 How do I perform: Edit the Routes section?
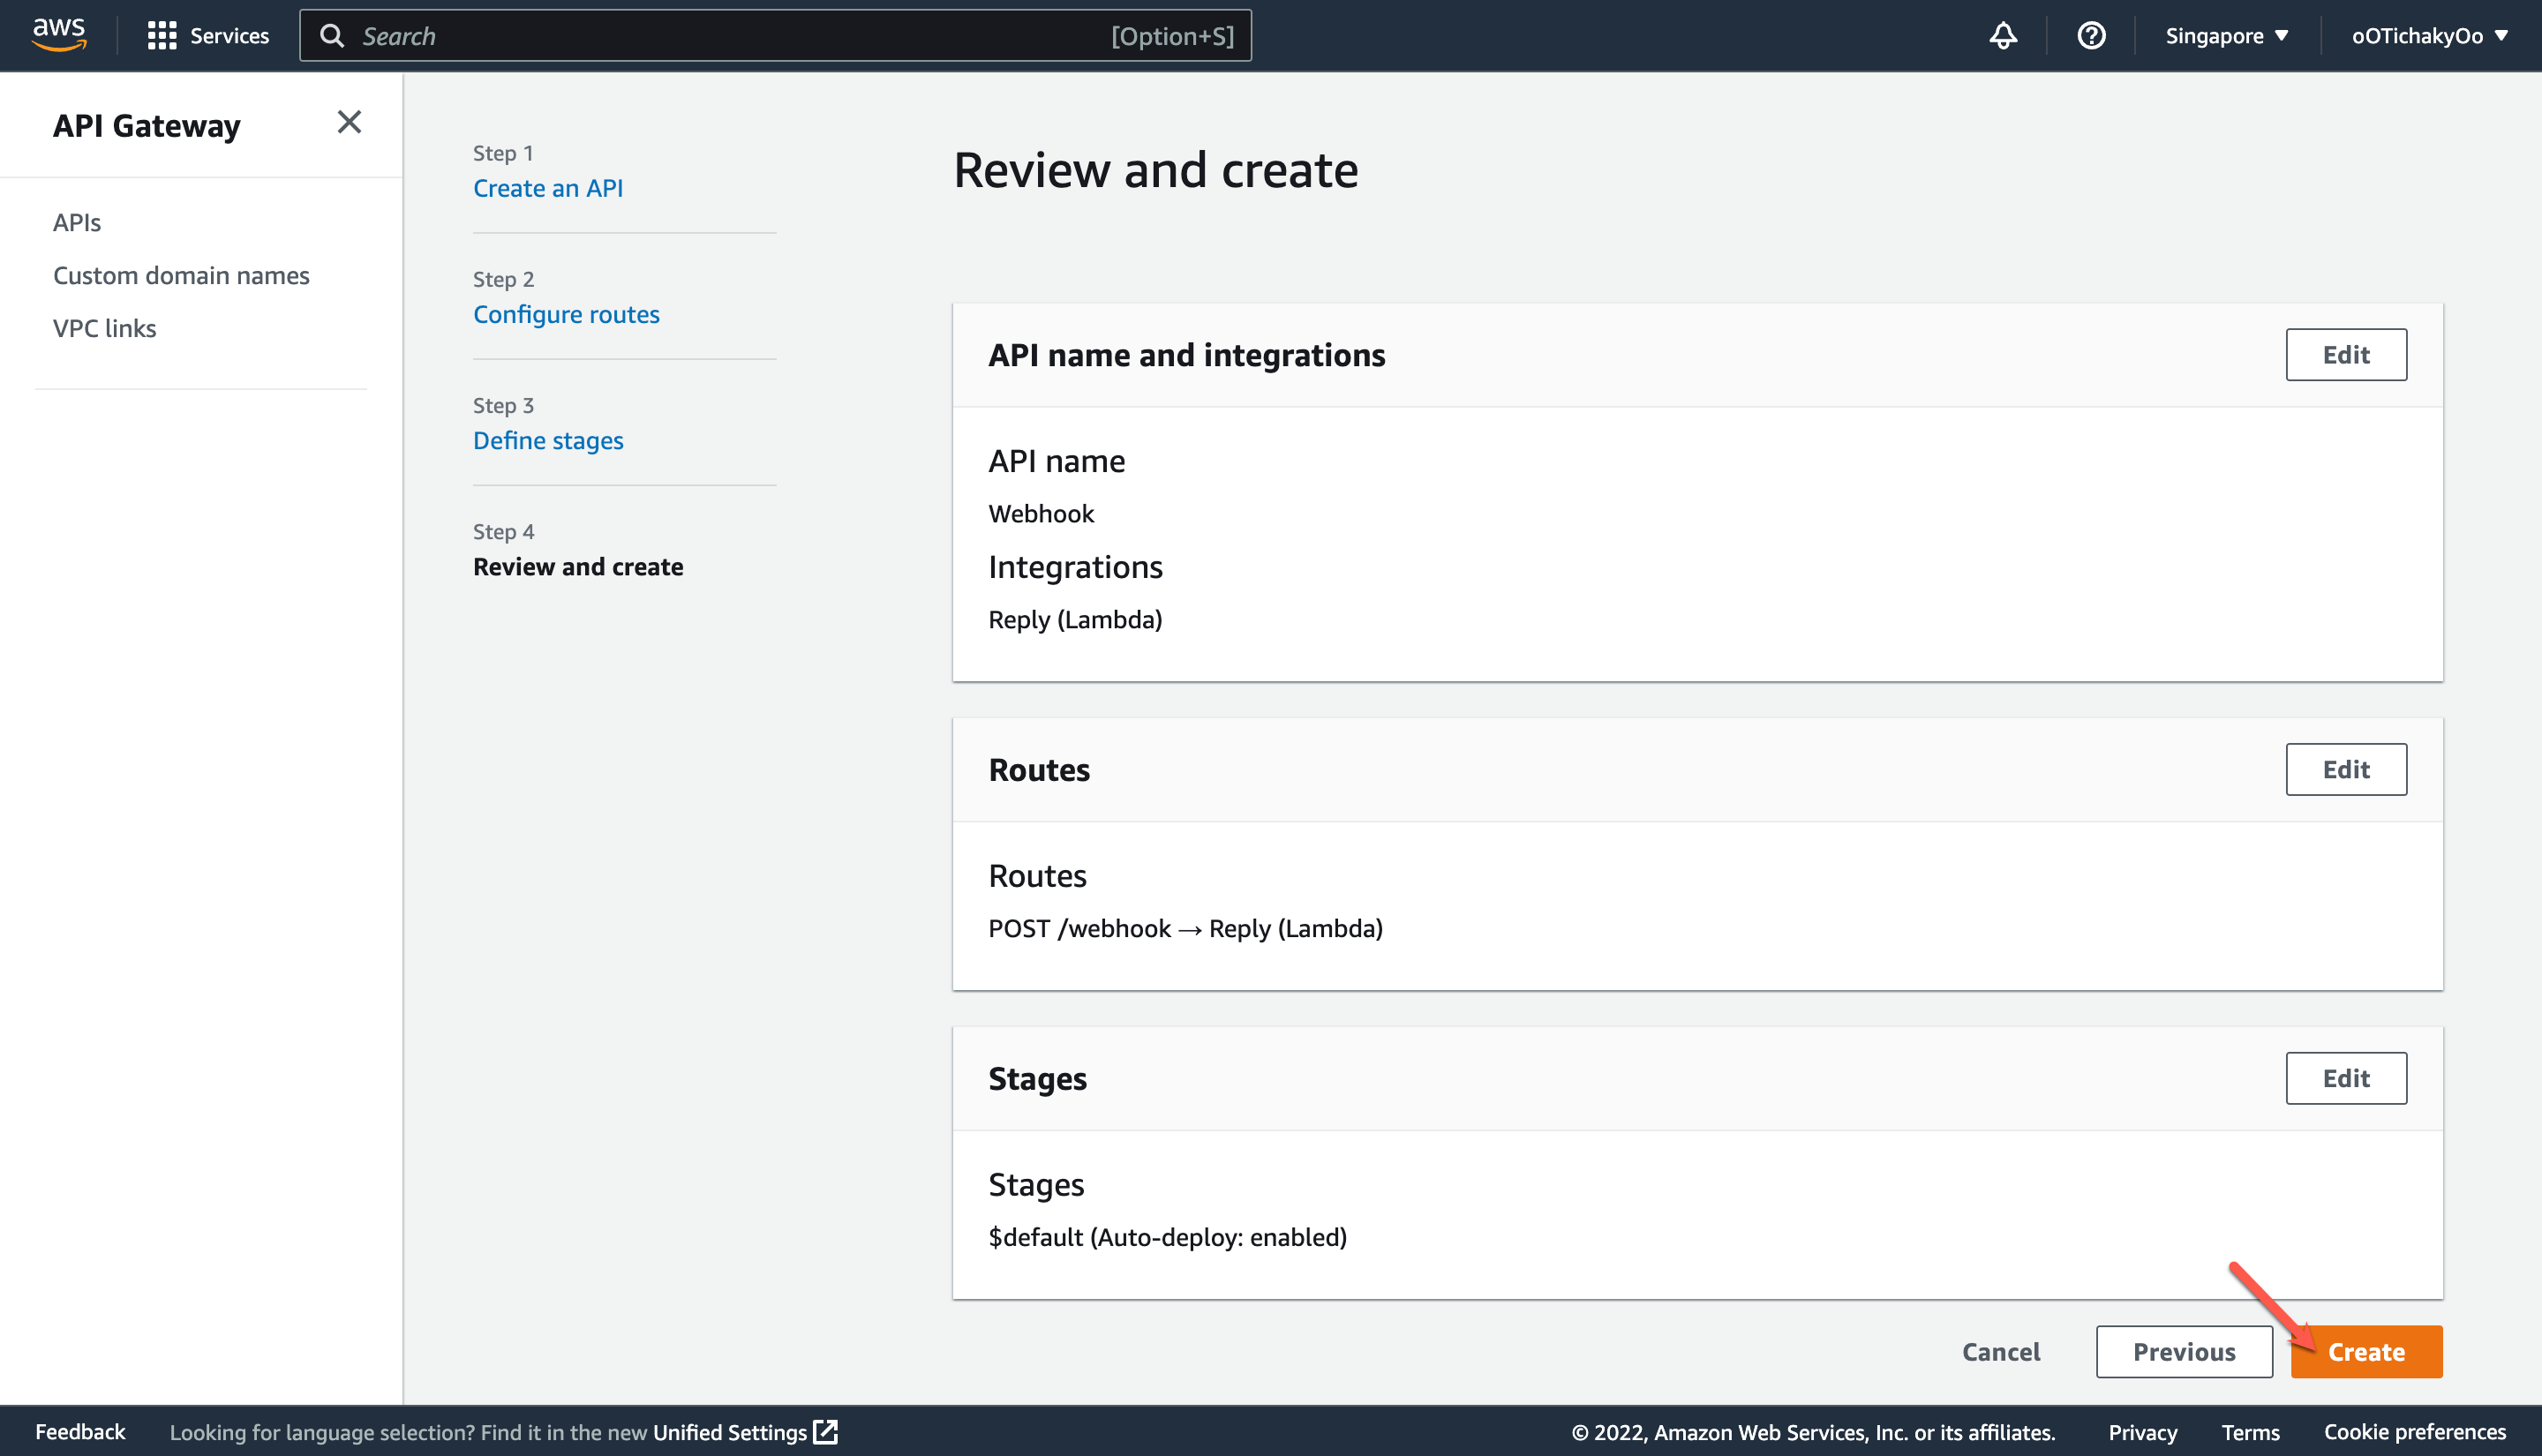pyautogui.click(x=2346, y=769)
